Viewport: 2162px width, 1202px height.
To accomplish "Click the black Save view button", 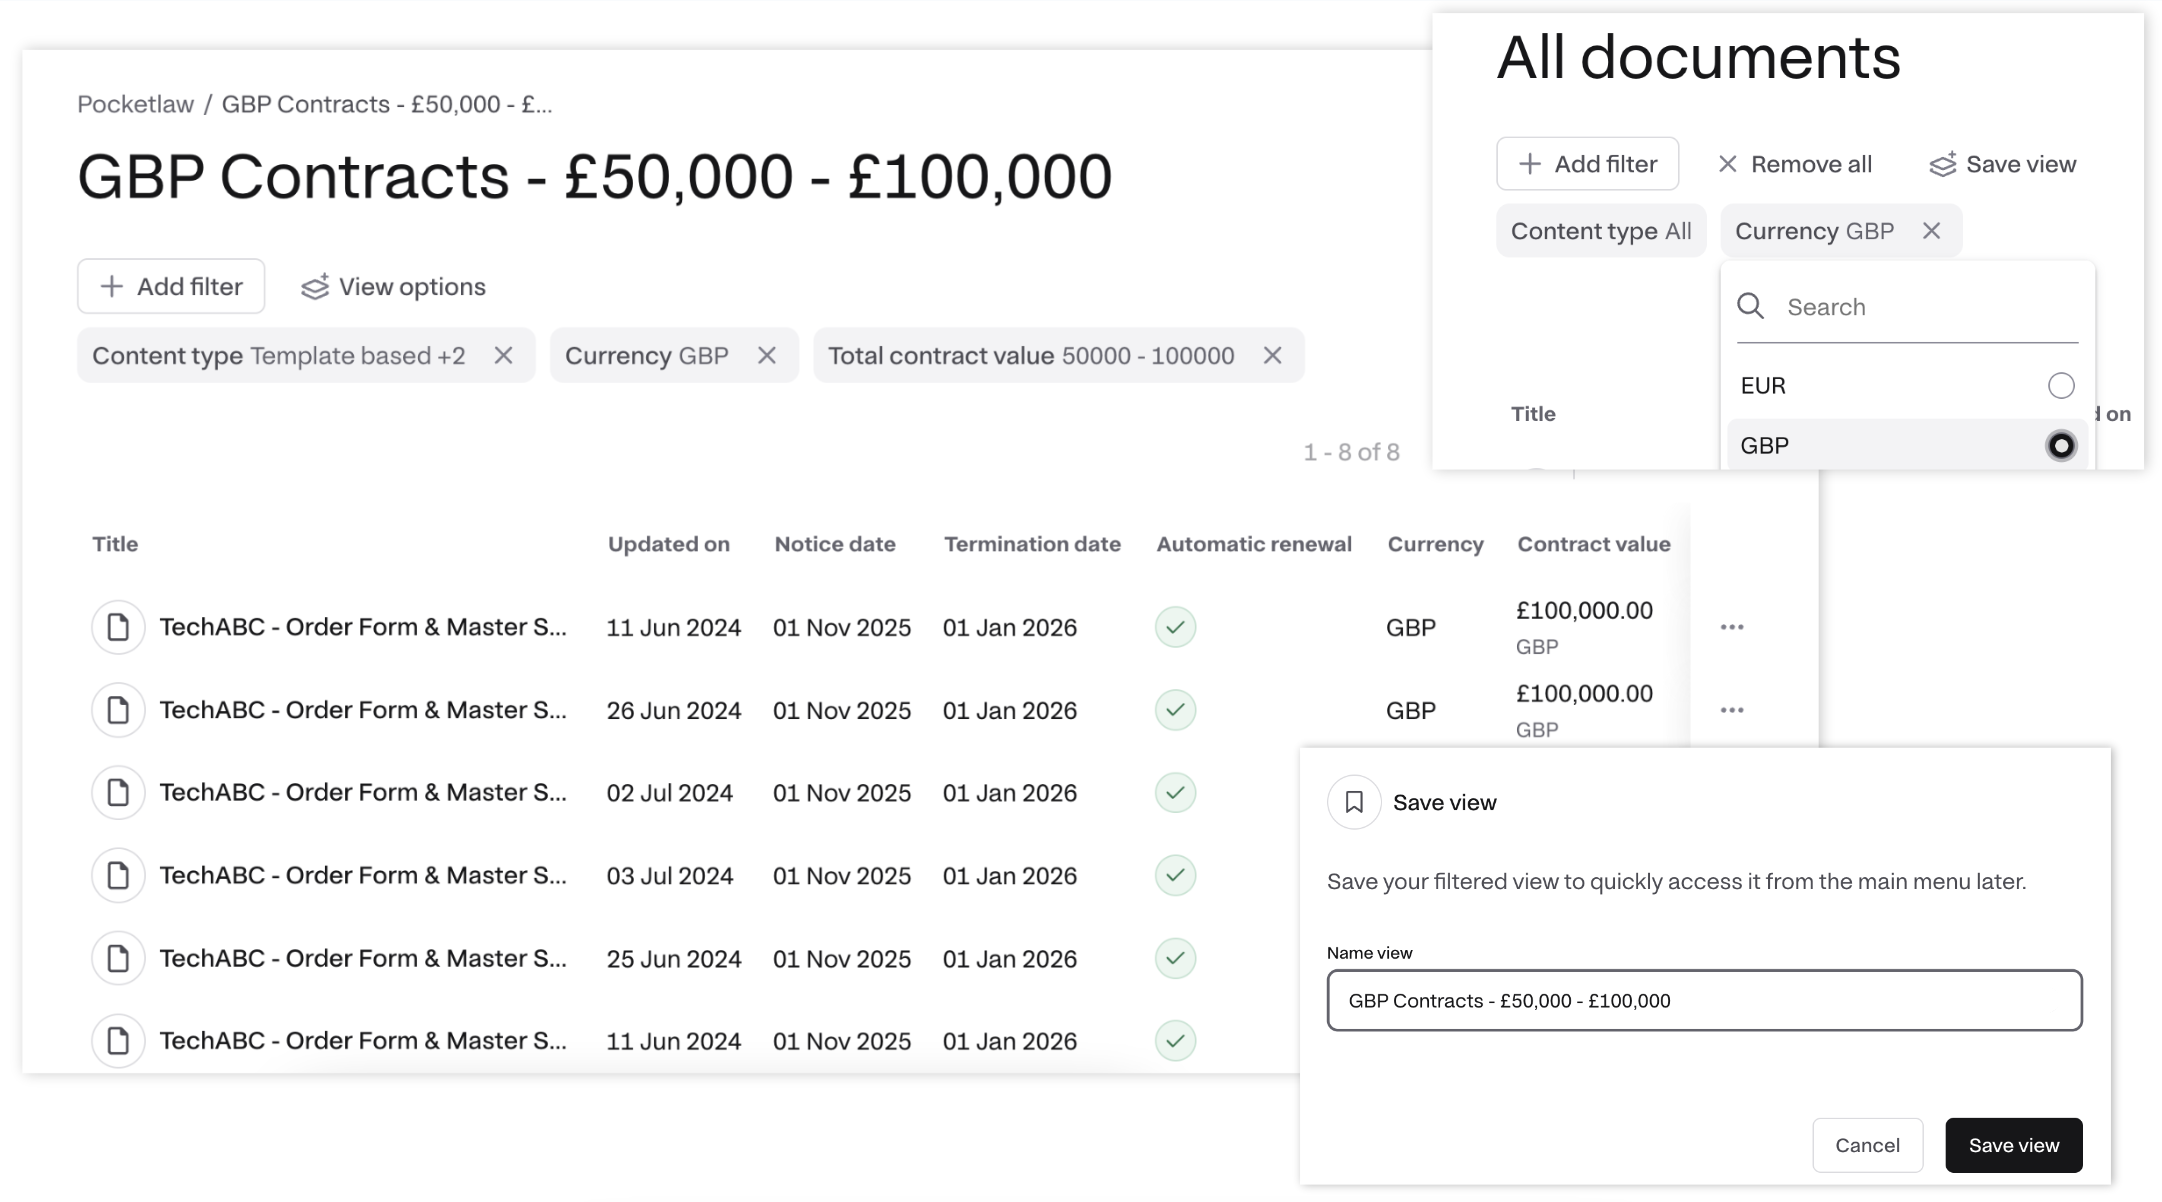I will [x=2013, y=1145].
